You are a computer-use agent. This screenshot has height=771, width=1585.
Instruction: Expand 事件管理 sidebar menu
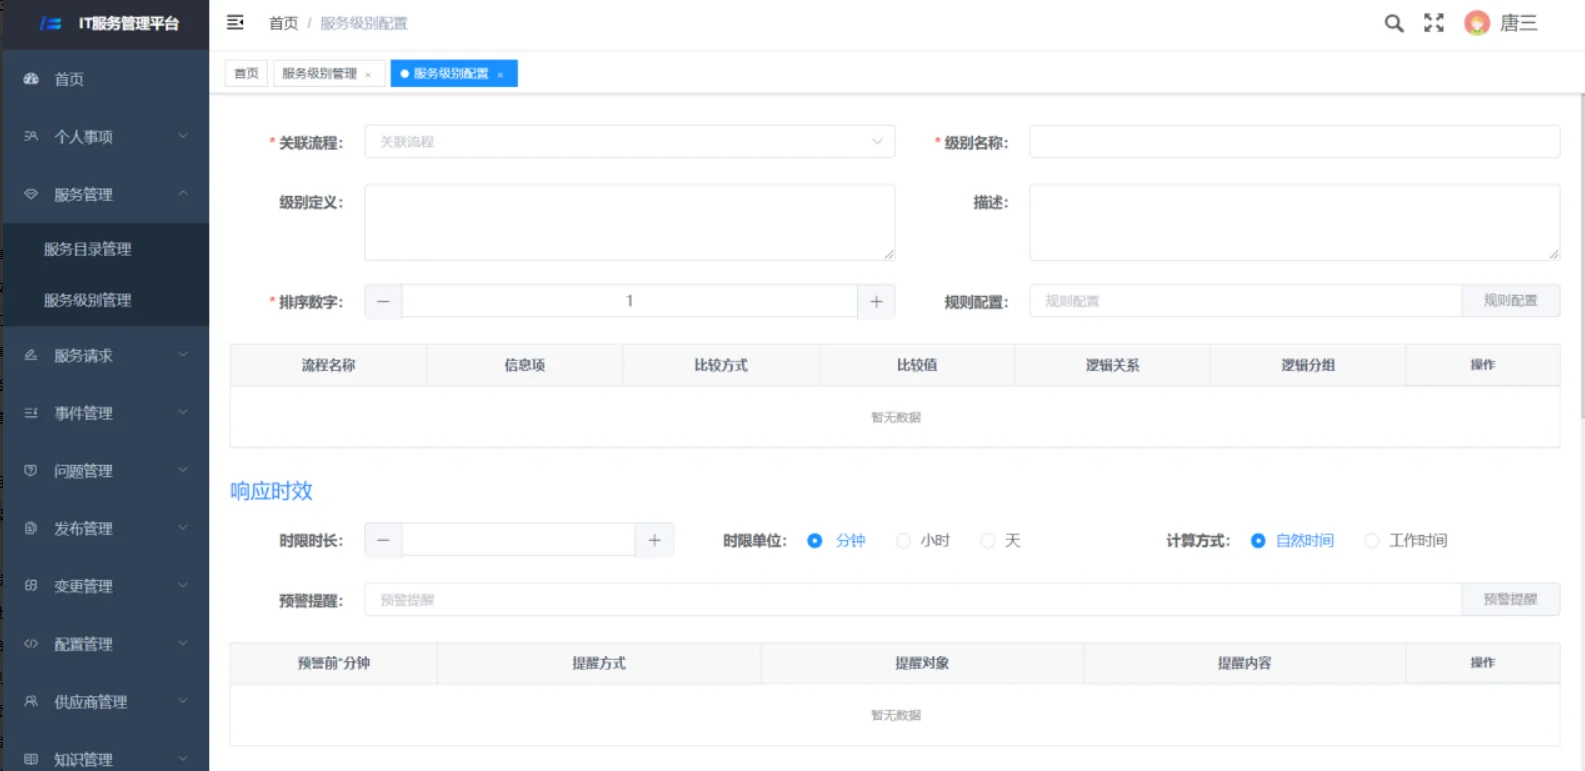105,413
